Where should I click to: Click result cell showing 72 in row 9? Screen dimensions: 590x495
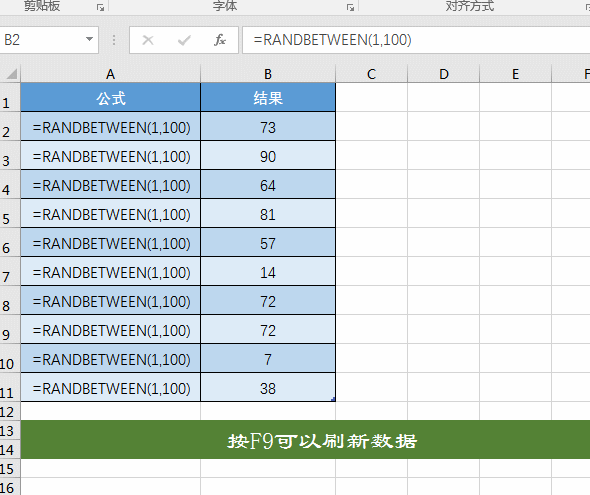[x=268, y=329]
